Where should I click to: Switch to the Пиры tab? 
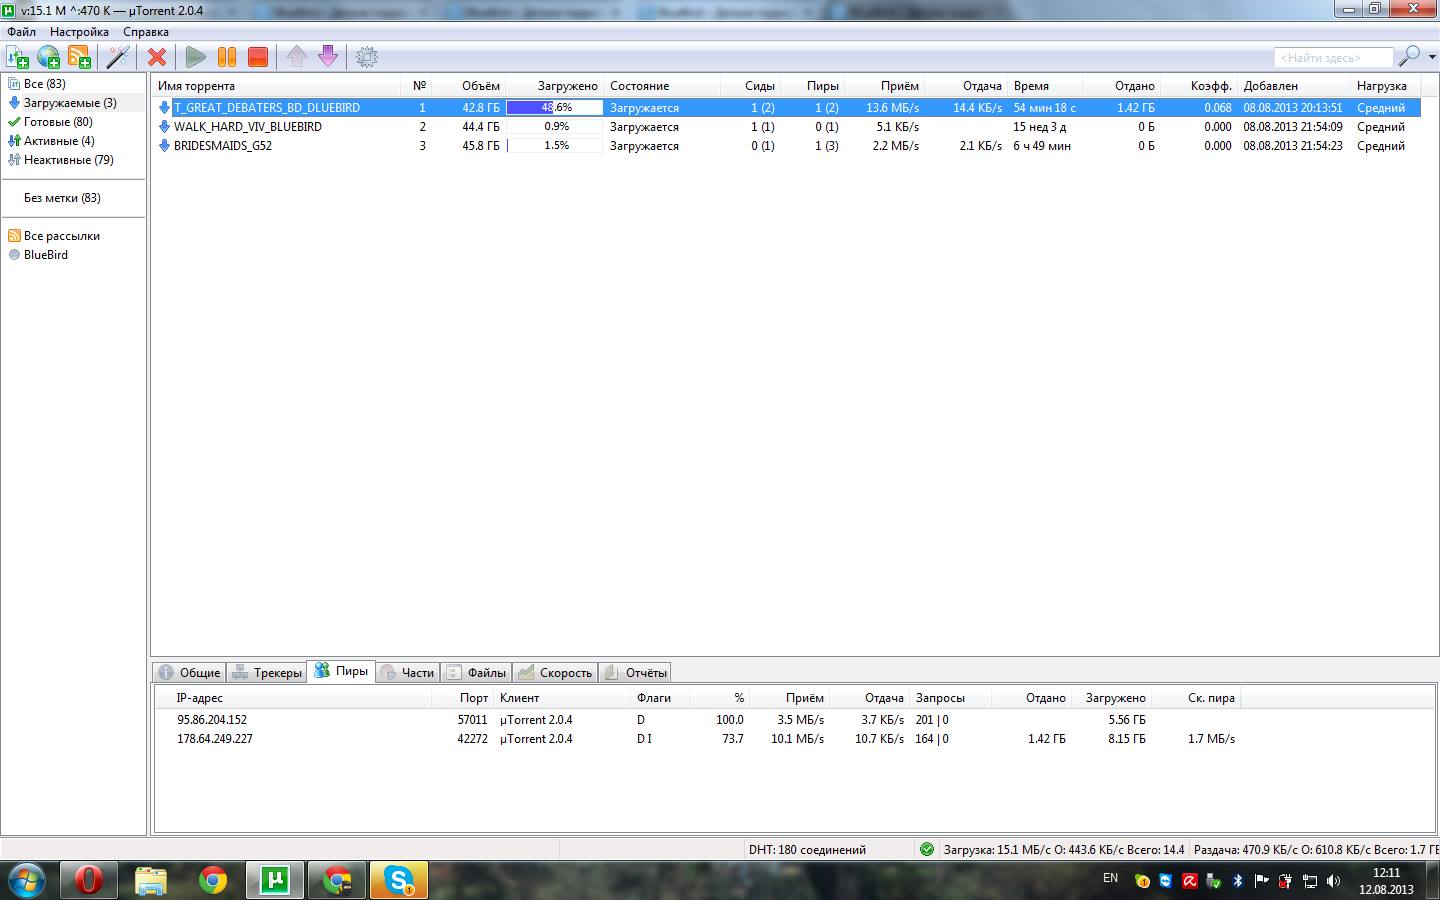(x=341, y=671)
